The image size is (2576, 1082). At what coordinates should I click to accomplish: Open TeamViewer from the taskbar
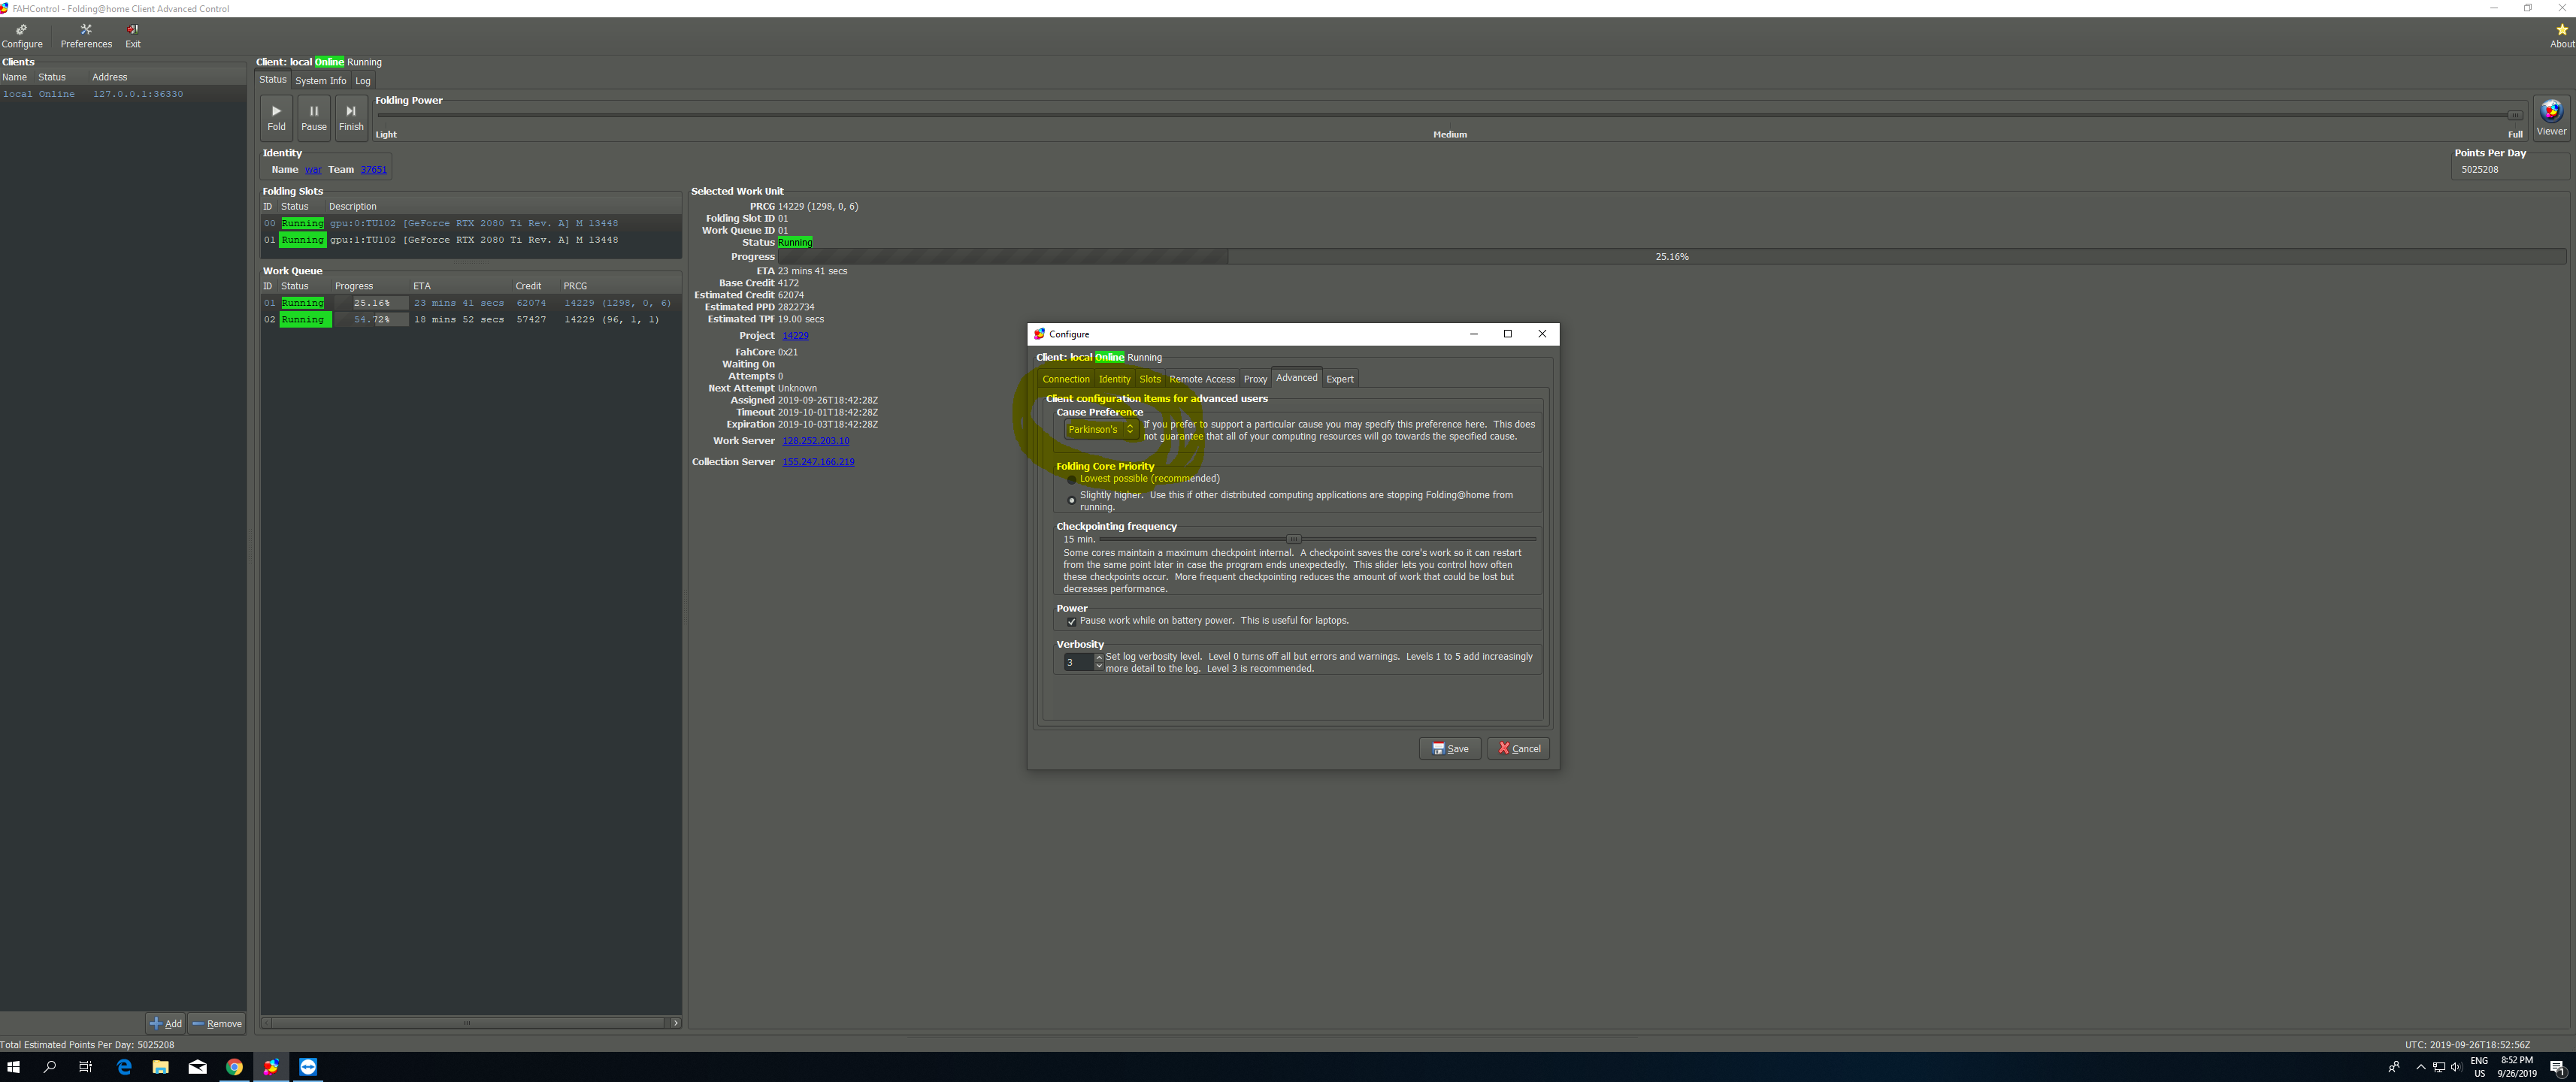[x=308, y=1067]
